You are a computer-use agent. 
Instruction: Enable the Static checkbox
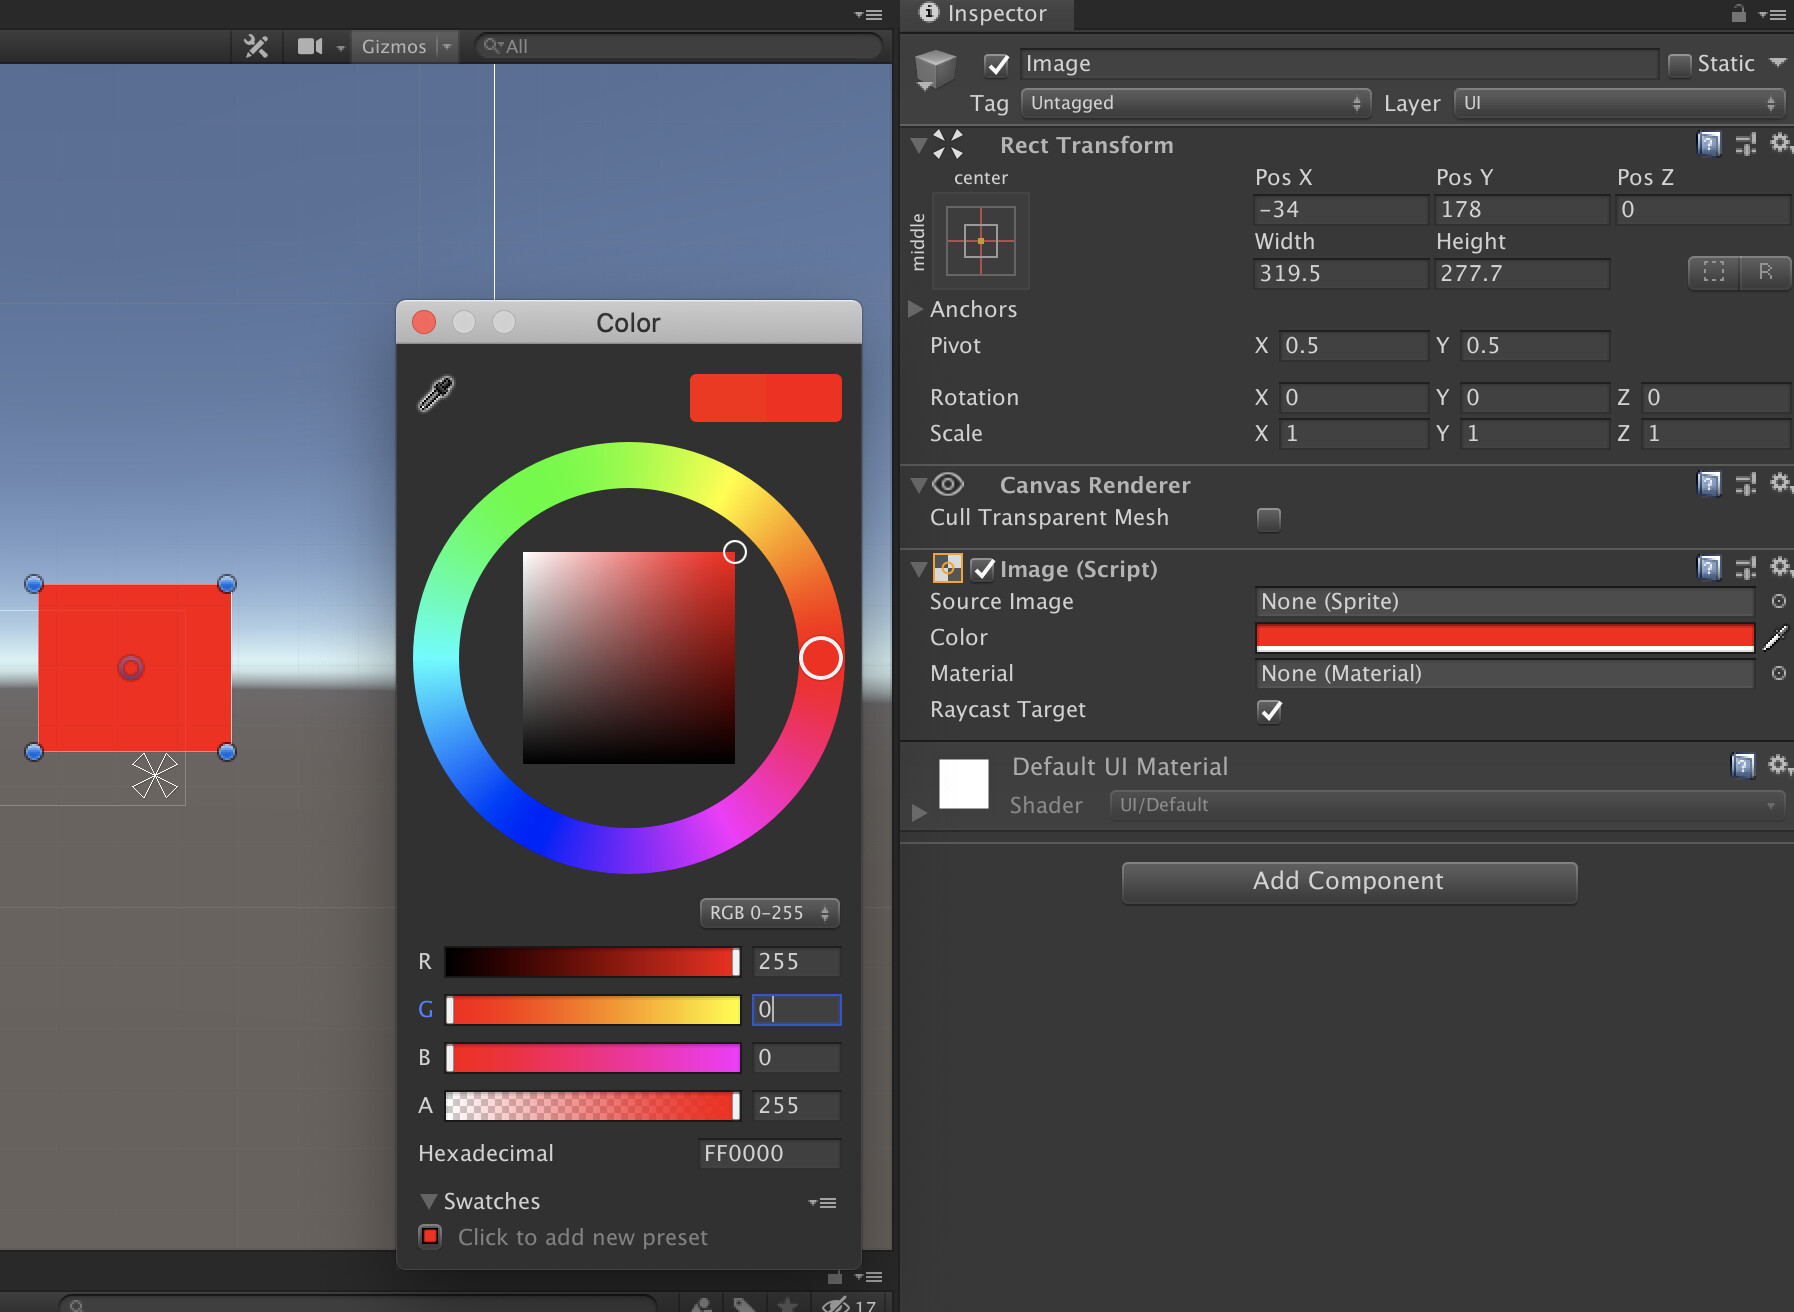click(1681, 63)
